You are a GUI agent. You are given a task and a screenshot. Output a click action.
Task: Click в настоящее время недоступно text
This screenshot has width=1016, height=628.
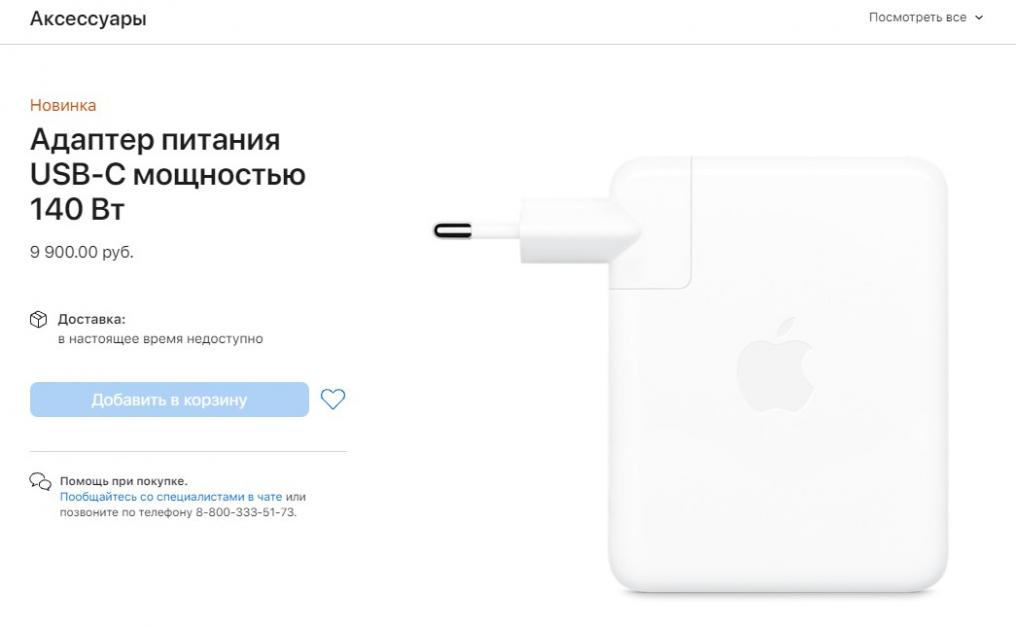point(160,338)
